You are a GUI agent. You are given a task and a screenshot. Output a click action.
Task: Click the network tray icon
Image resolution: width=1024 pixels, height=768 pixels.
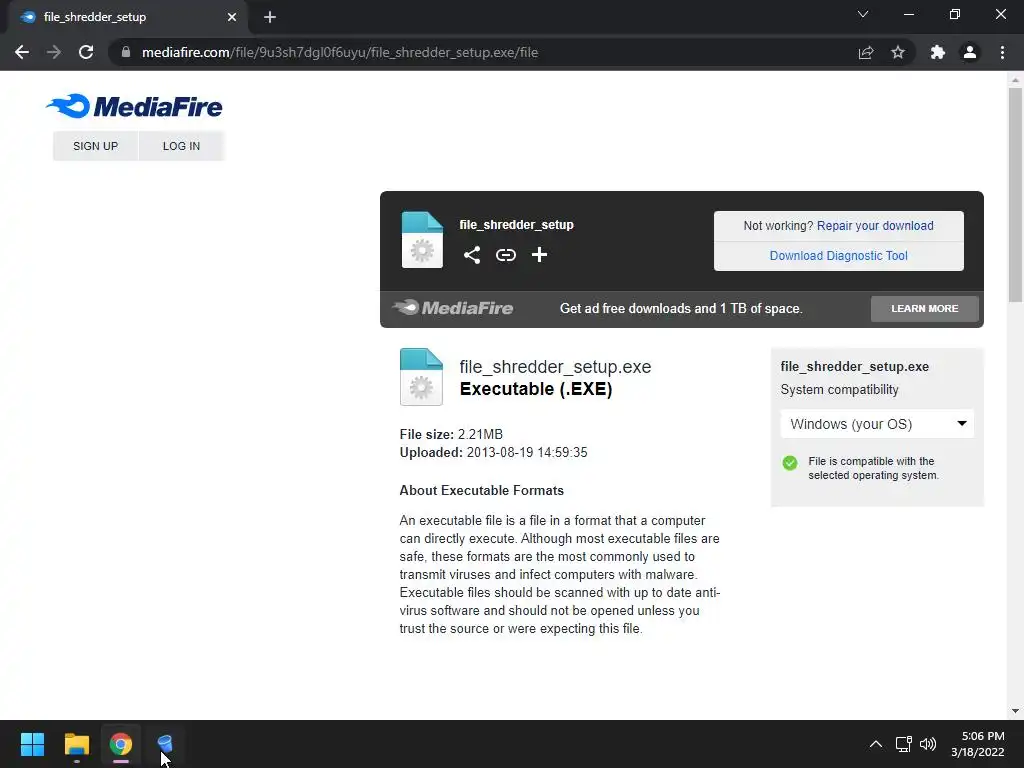(x=903, y=744)
